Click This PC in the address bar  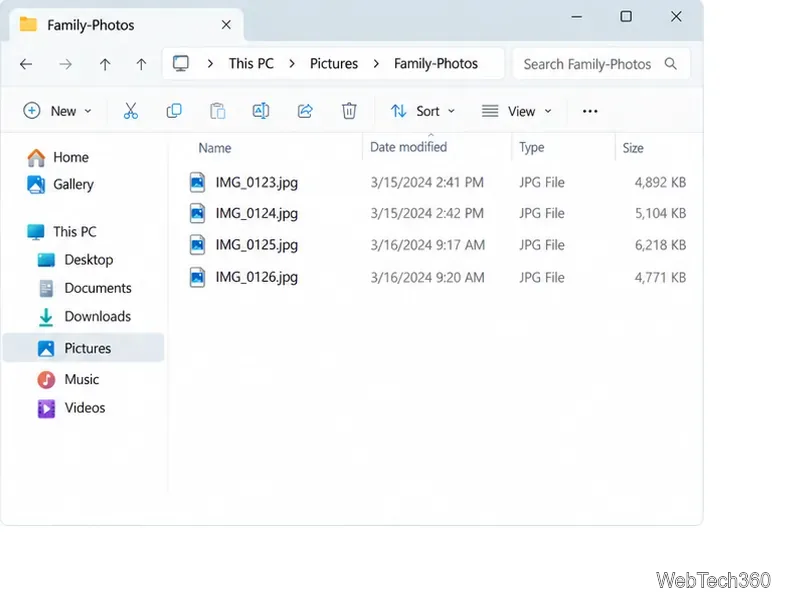click(x=251, y=64)
